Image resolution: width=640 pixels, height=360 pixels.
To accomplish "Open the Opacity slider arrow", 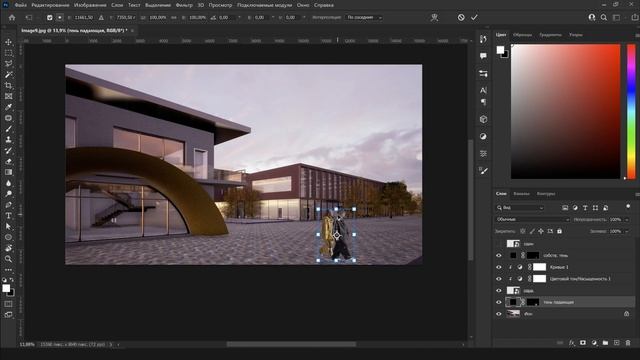I will [627, 220].
